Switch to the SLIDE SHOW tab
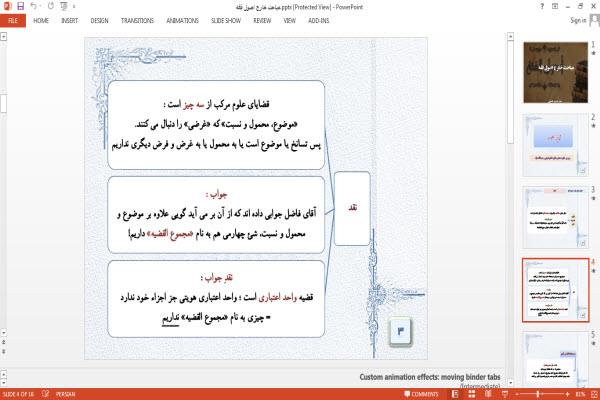 (x=226, y=21)
